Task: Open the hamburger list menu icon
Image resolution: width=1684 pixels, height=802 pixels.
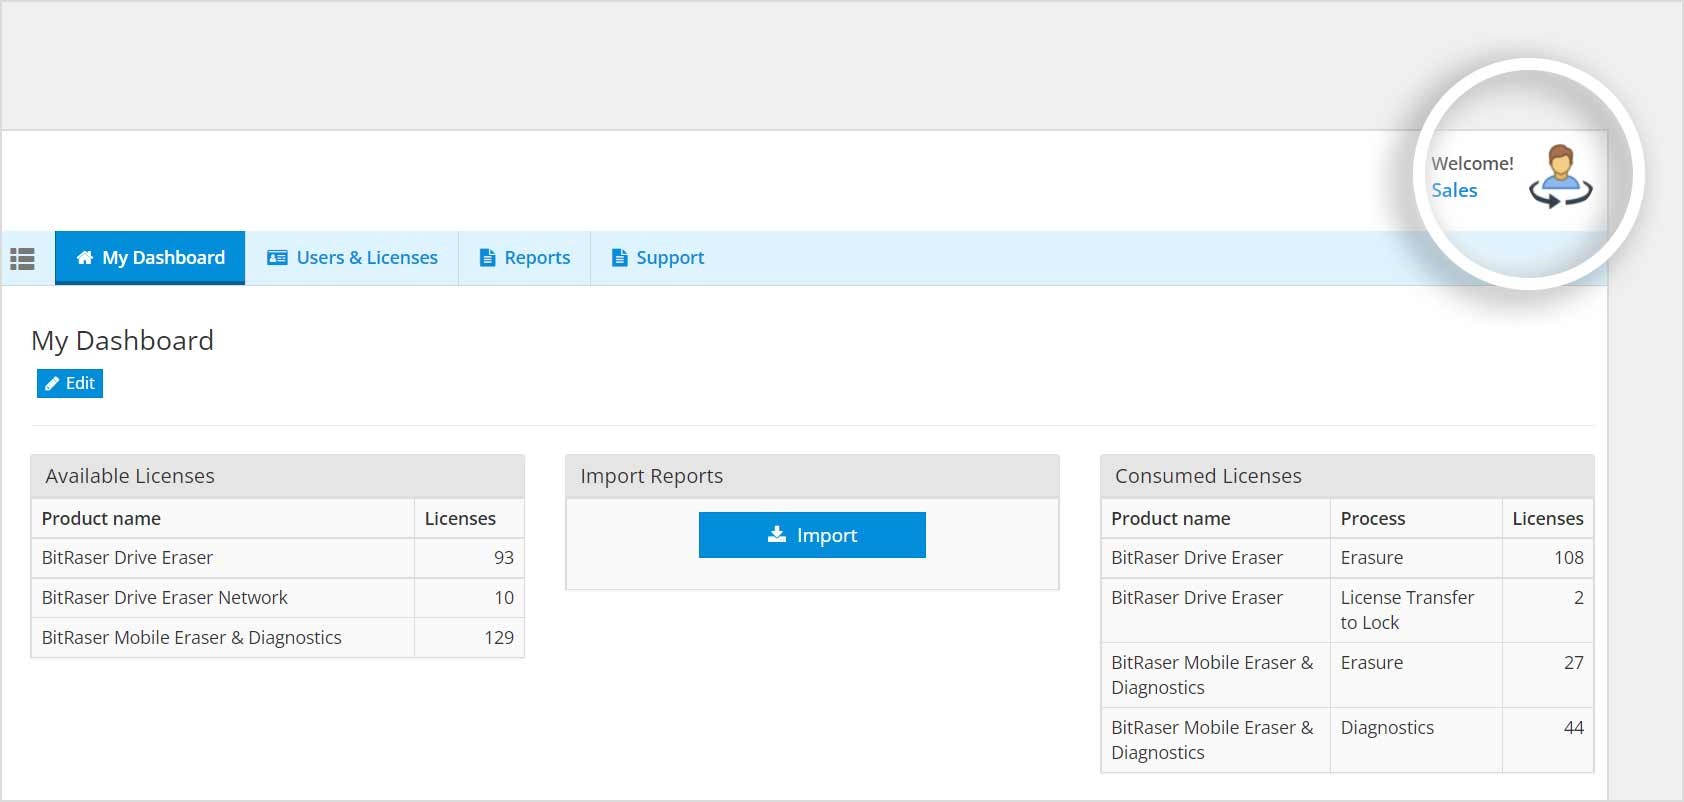Action: coord(22,259)
